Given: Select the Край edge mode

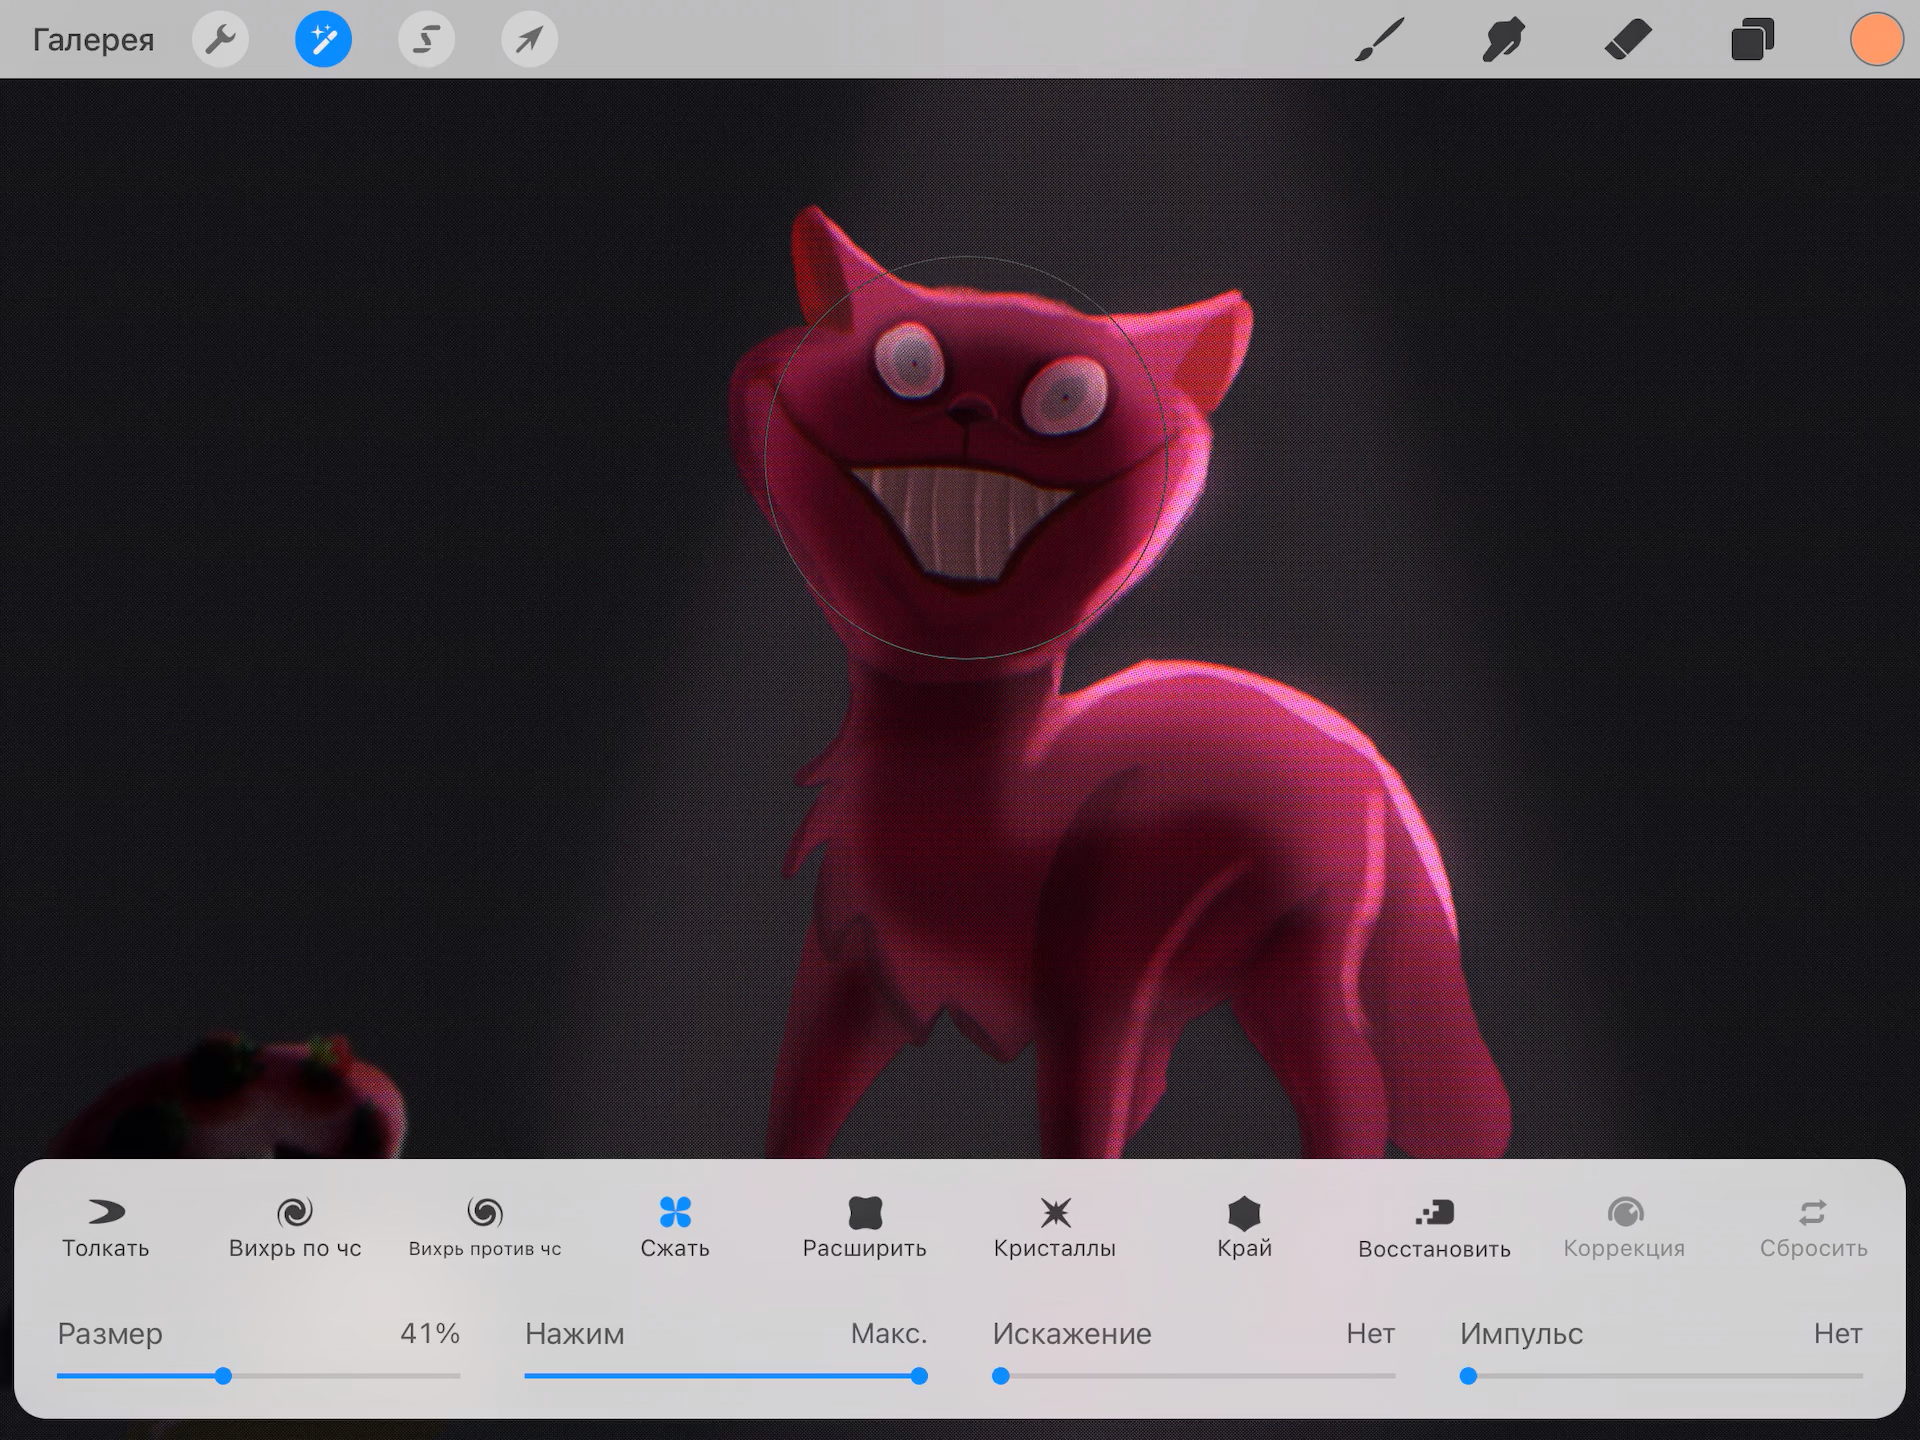Looking at the screenshot, I should pyautogui.click(x=1244, y=1228).
